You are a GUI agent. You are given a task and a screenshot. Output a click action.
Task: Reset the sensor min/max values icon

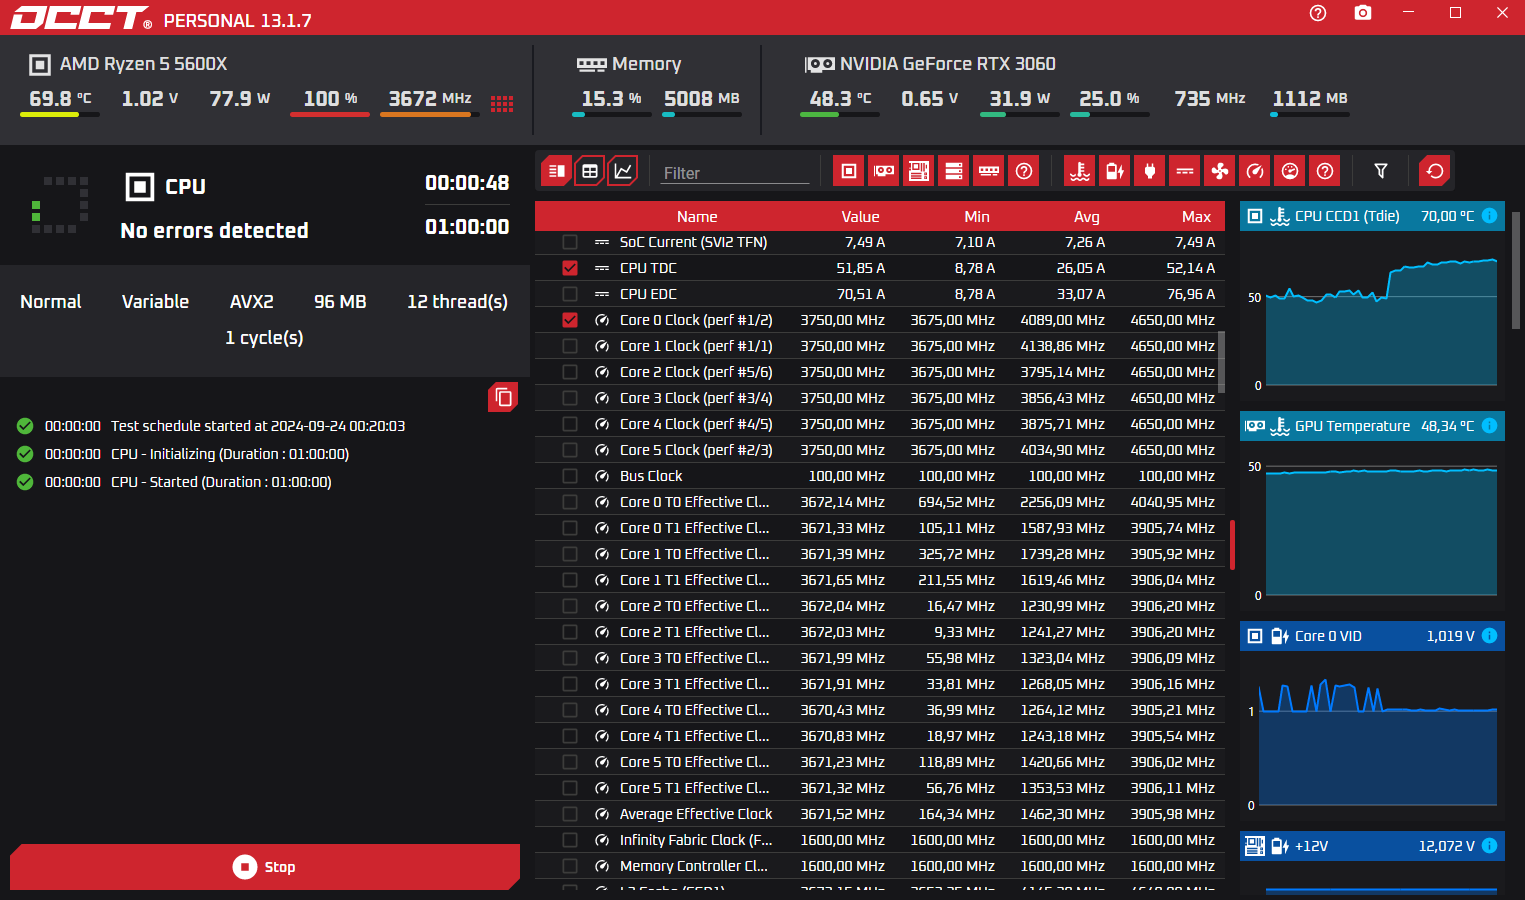click(x=1435, y=171)
